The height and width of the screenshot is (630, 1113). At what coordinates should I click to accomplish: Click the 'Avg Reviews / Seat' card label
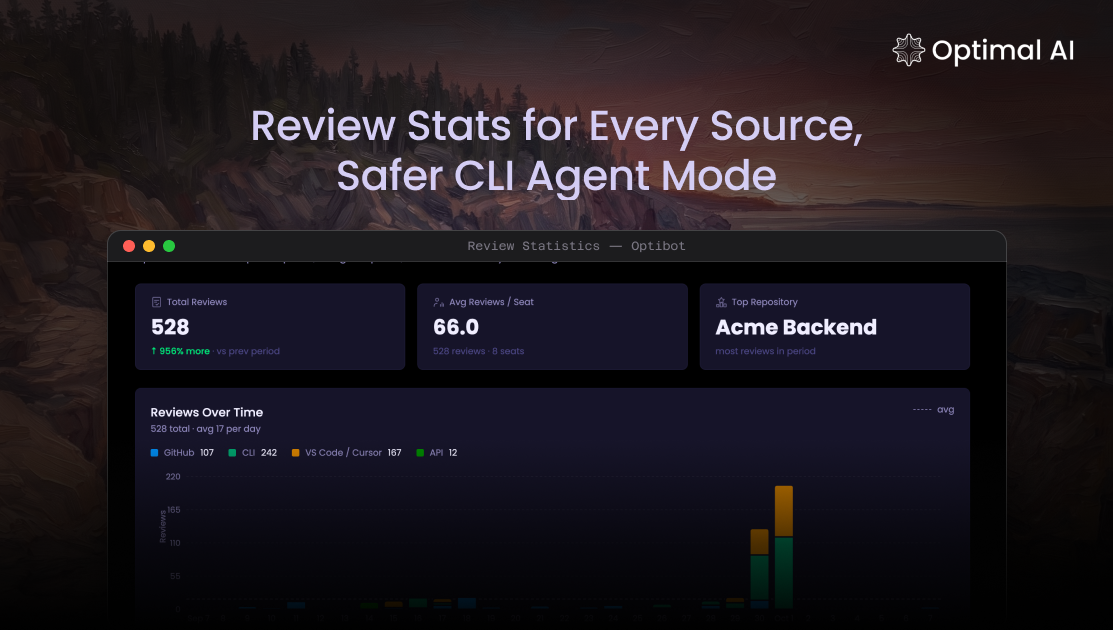coord(491,302)
